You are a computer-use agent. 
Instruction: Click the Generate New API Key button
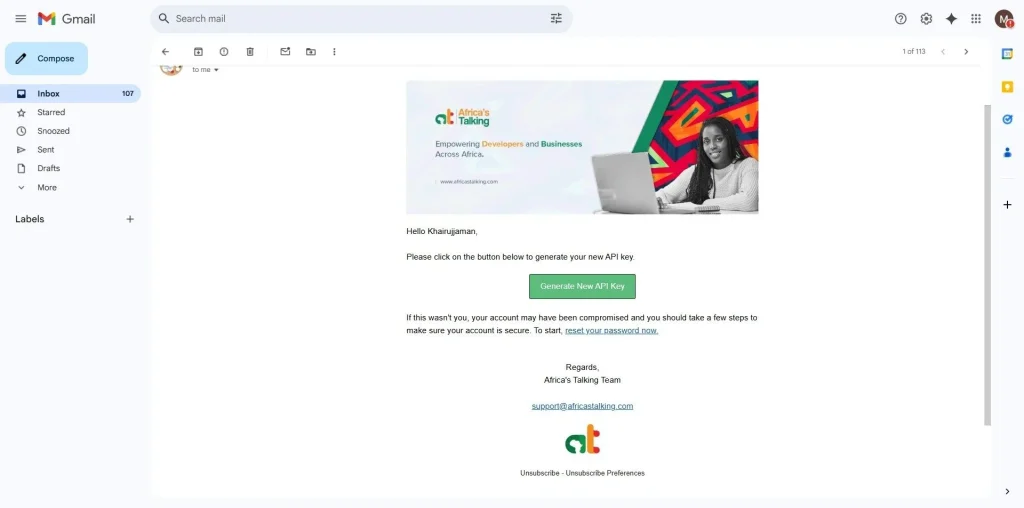[x=582, y=287]
